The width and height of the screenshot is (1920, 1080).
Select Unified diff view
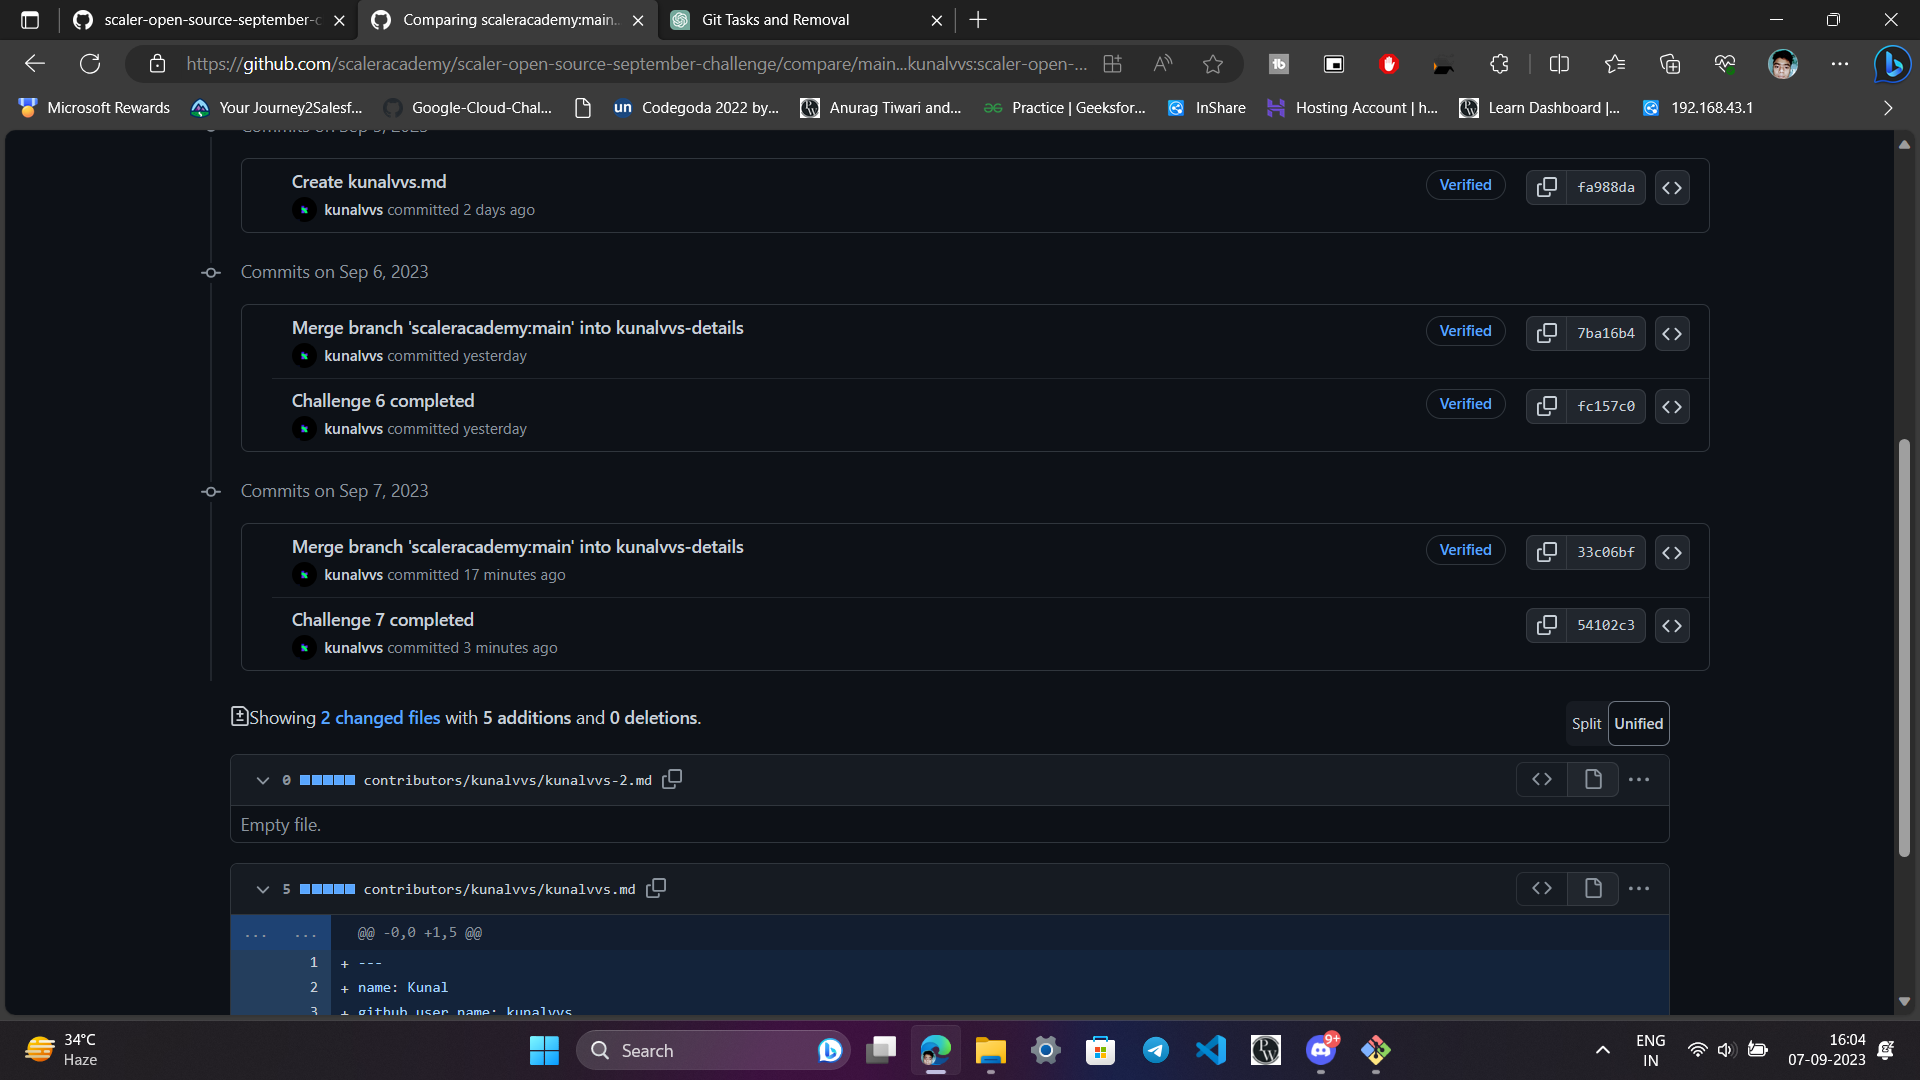point(1638,723)
